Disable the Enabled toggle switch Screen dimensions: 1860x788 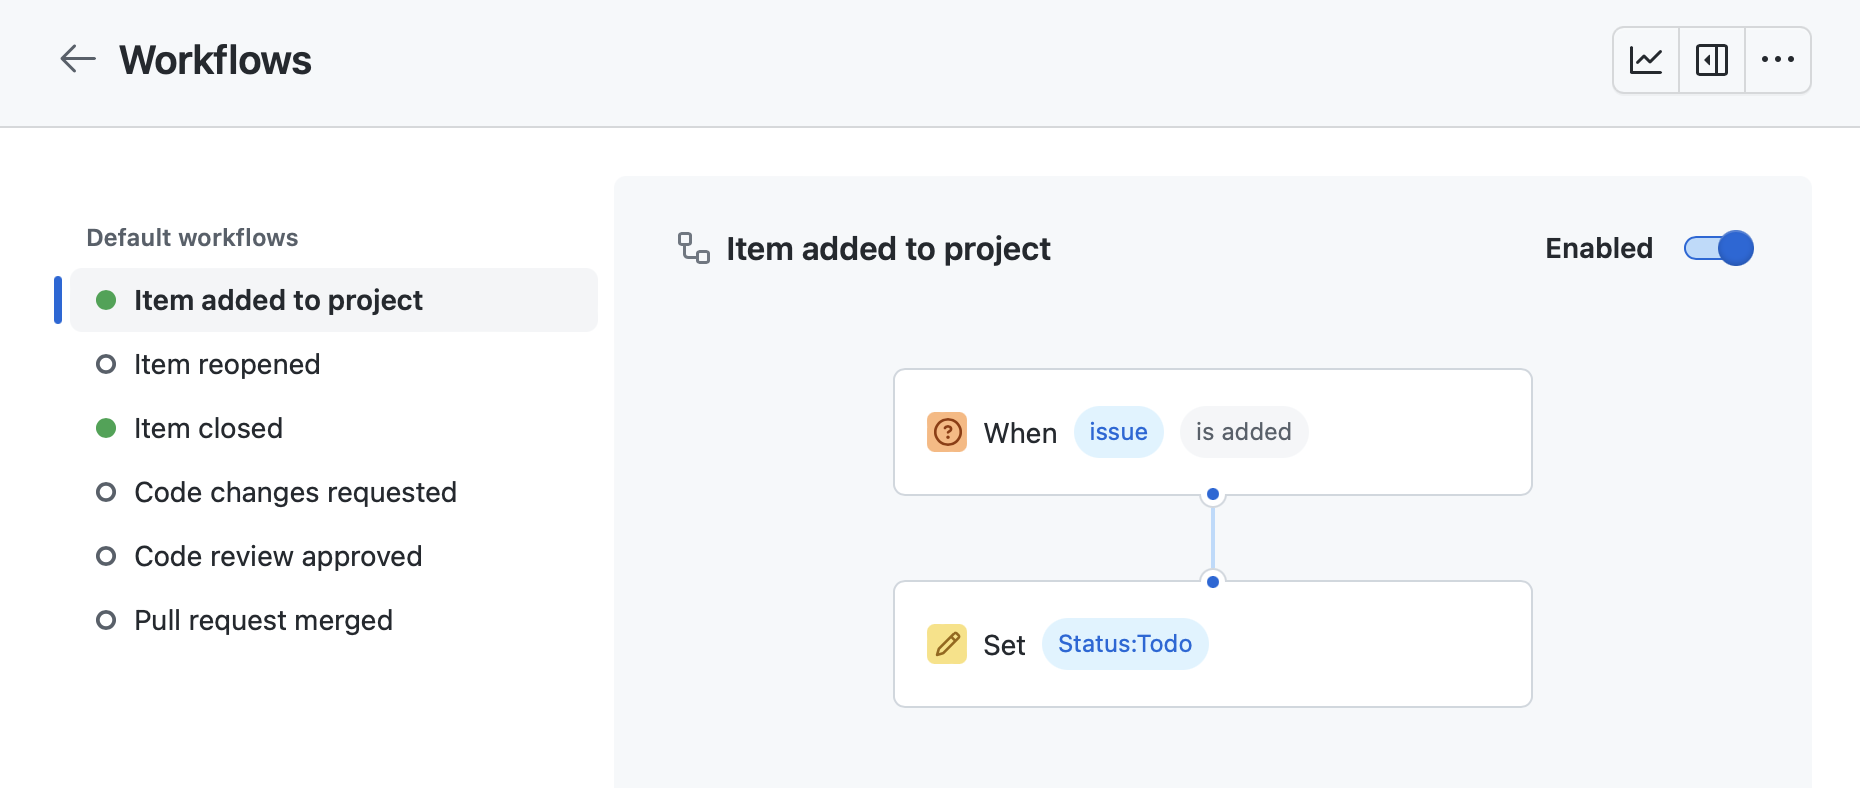[1719, 248]
